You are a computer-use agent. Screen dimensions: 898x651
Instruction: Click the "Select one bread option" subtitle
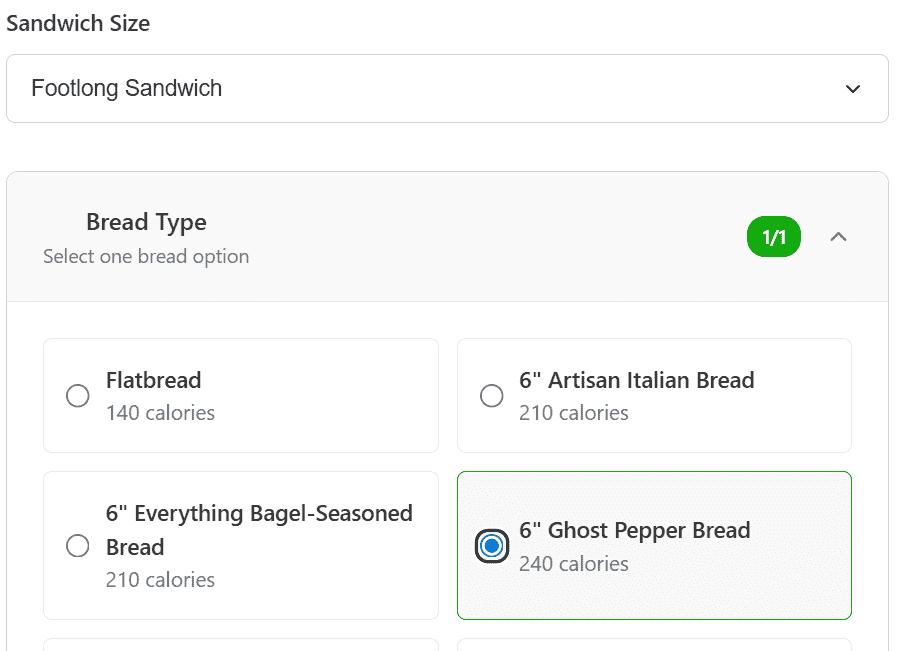[x=146, y=257]
